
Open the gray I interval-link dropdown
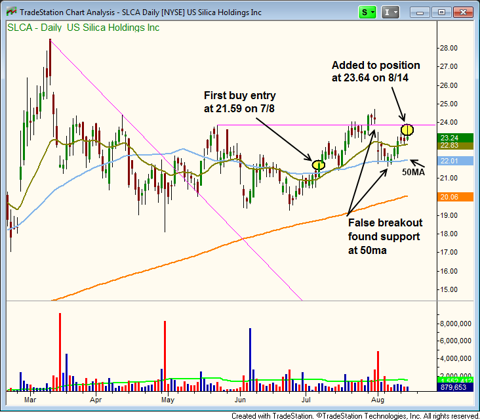coord(395,12)
